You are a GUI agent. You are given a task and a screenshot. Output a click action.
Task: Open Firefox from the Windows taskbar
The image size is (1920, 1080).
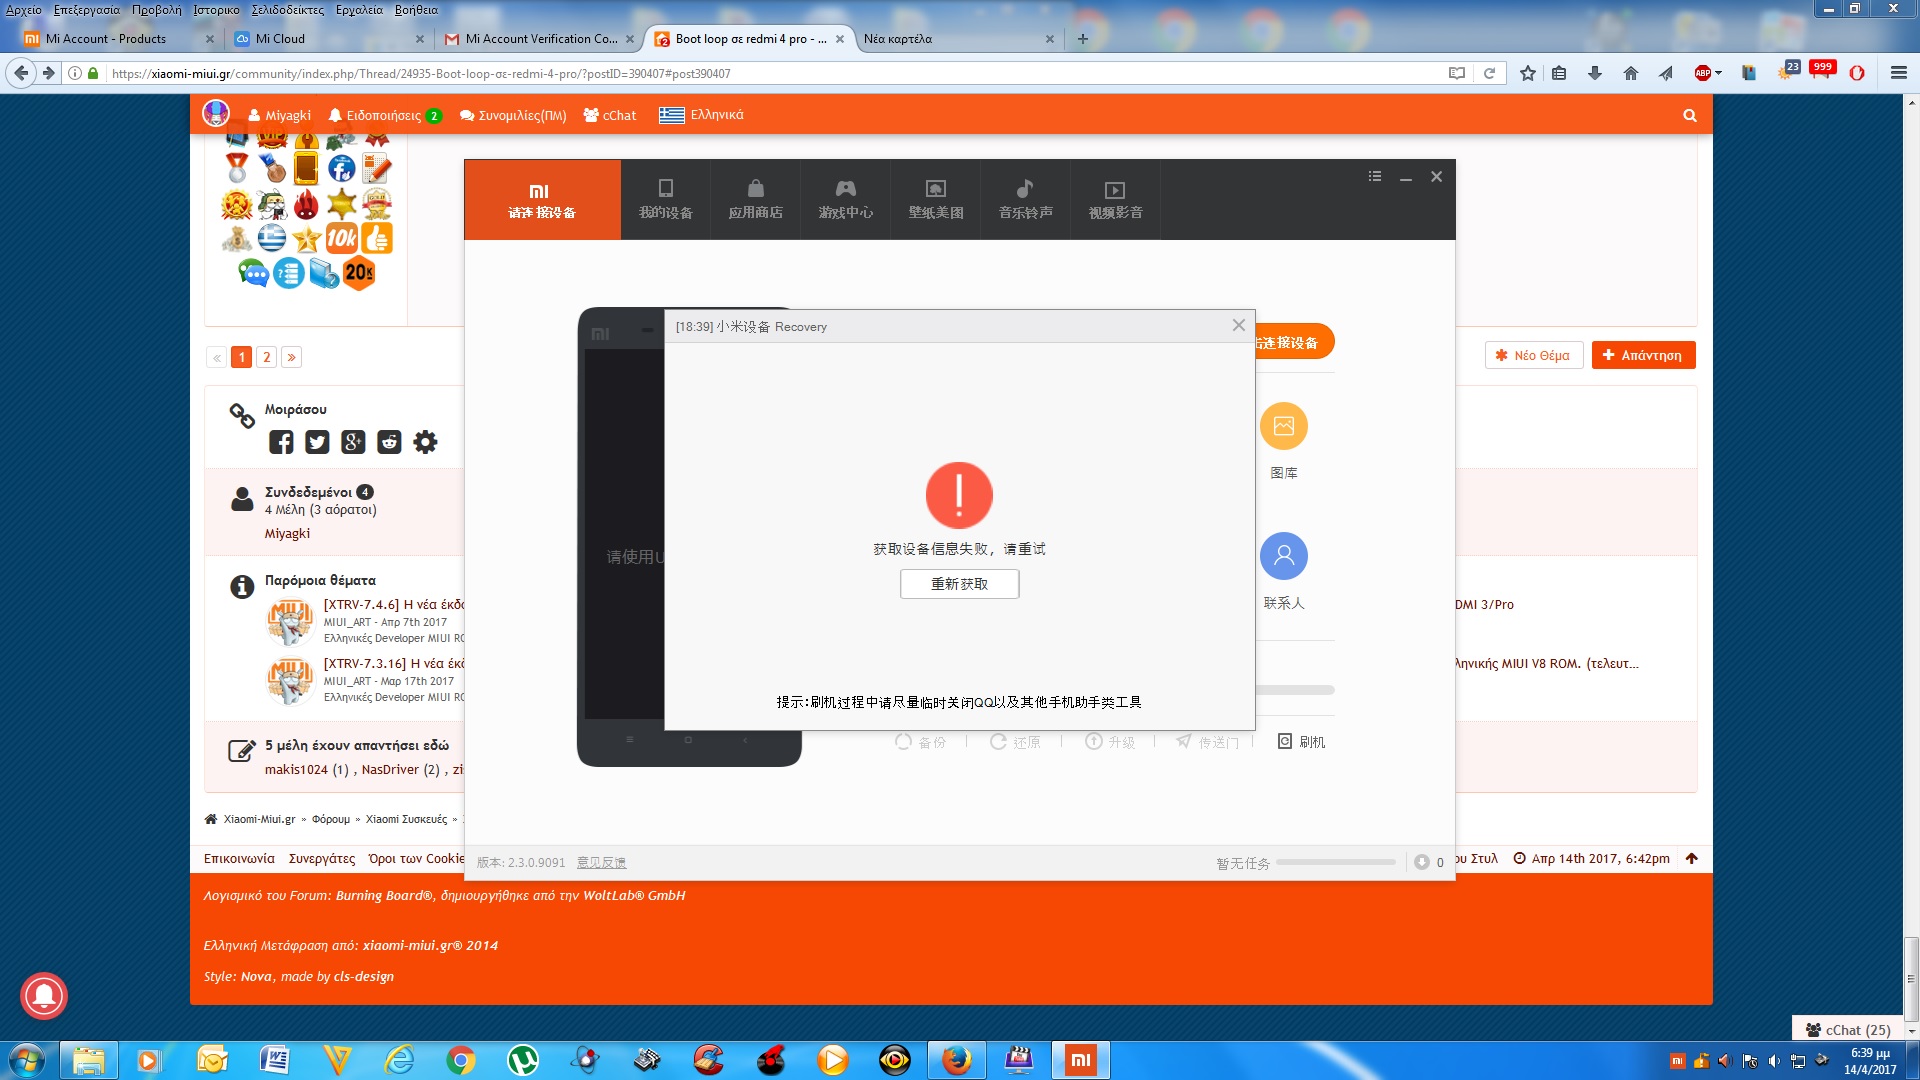tap(956, 1059)
